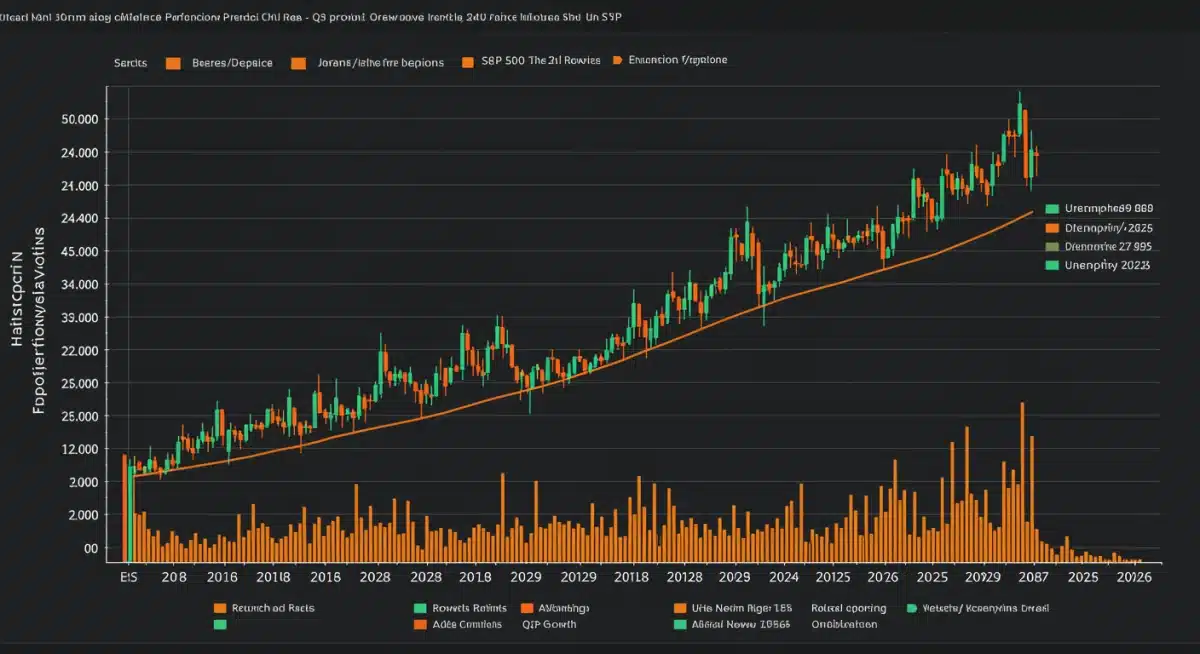Click the Jorans series legend icon
This screenshot has height=654, width=1200.
(298, 62)
